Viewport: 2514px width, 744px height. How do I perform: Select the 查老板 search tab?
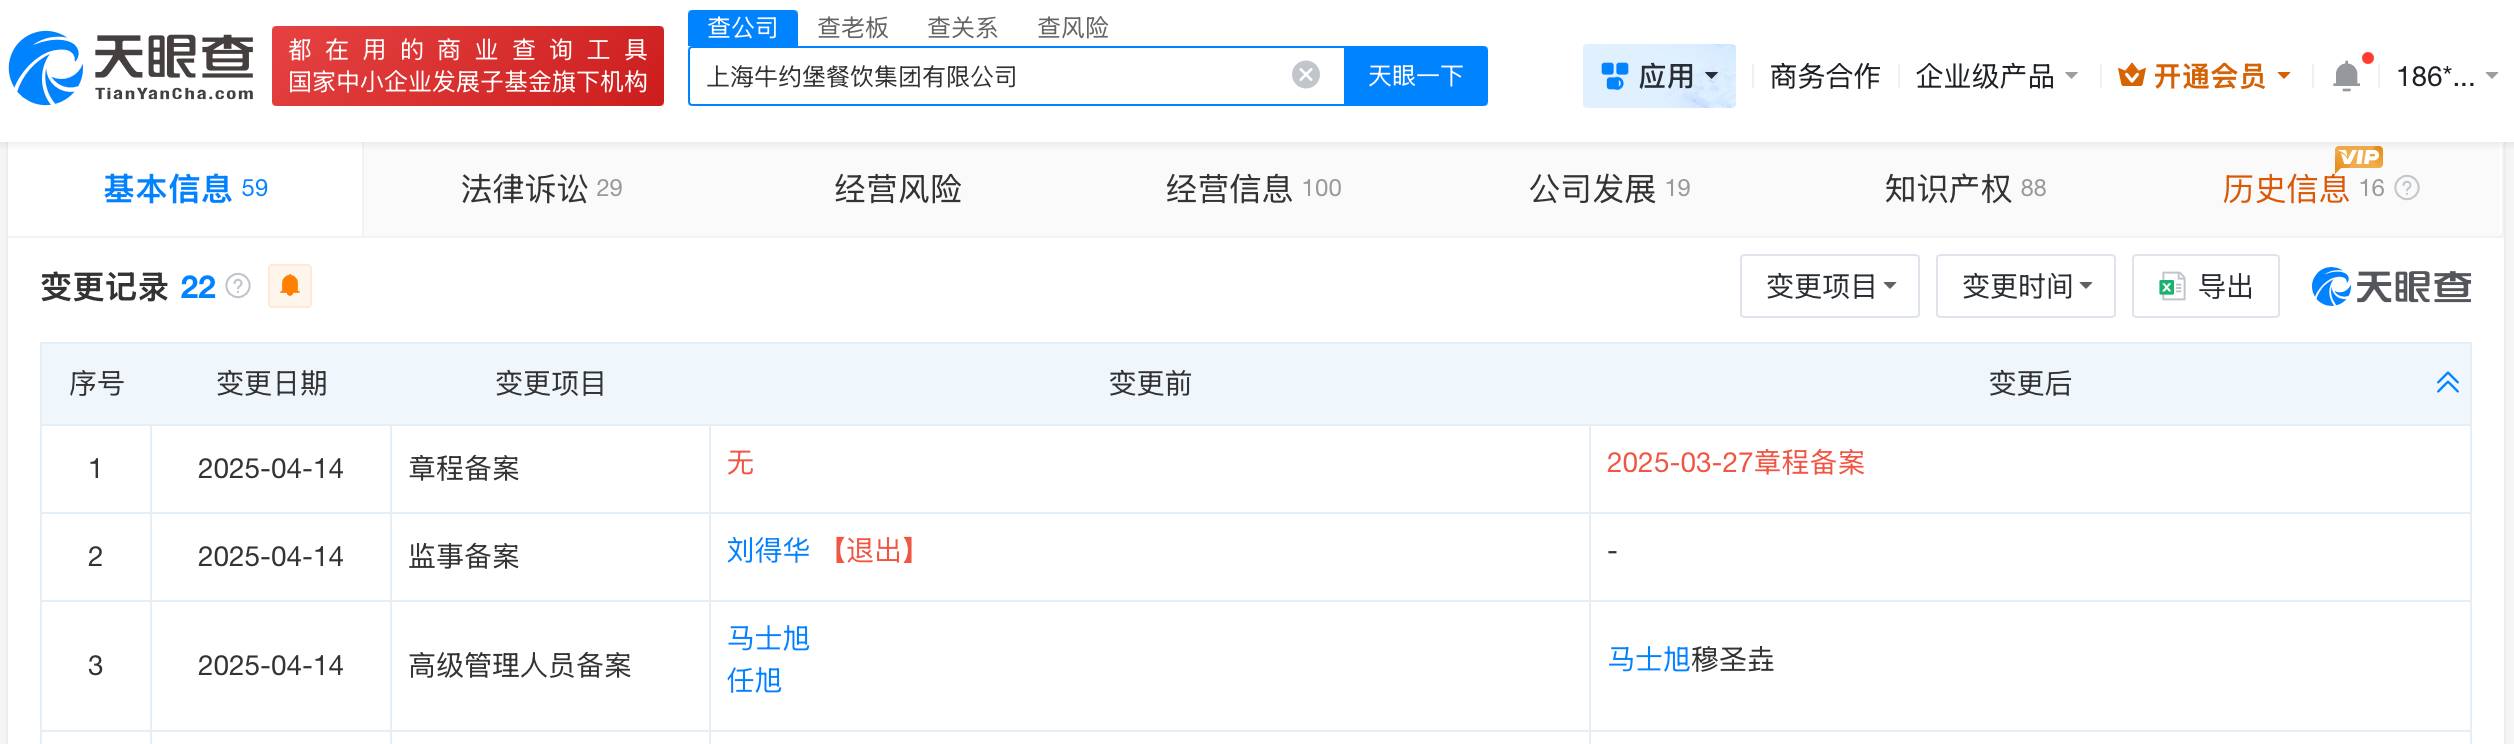pos(852,28)
